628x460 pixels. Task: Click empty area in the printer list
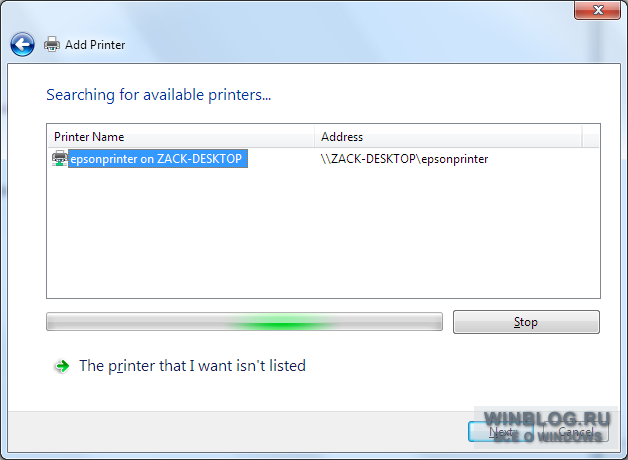pos(323,232)
